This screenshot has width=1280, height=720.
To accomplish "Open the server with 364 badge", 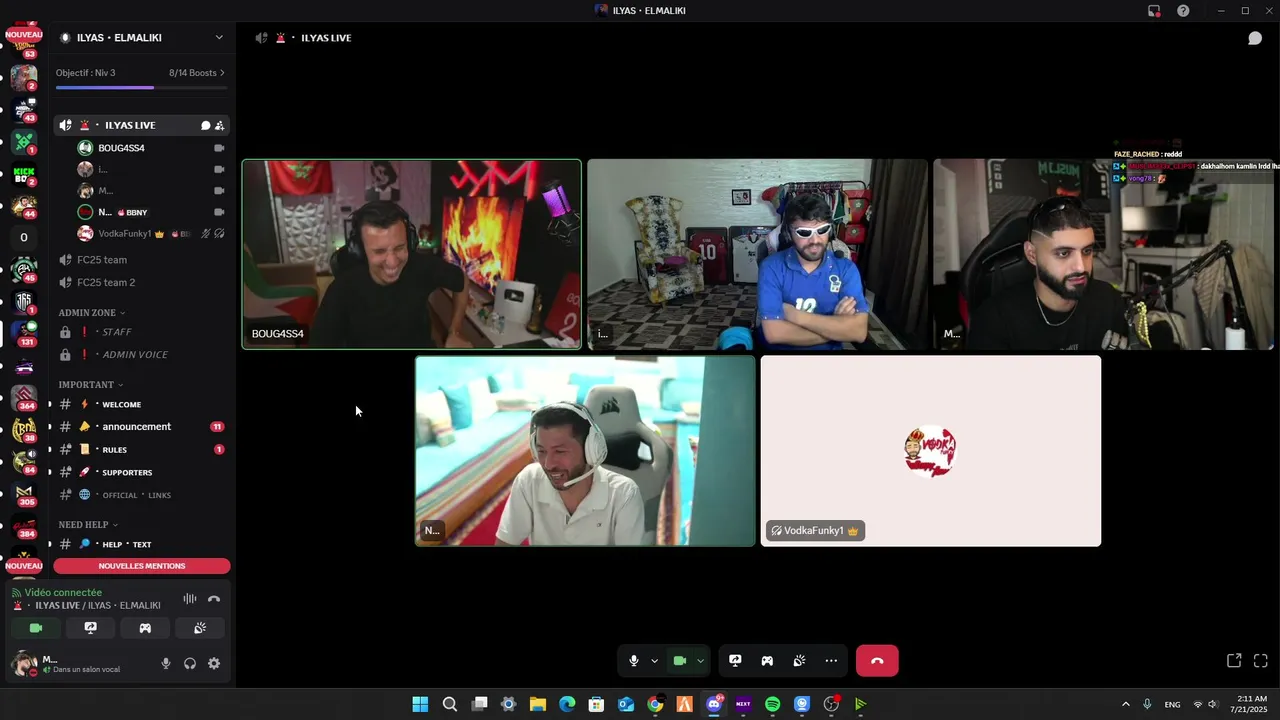I will (24, 398).
